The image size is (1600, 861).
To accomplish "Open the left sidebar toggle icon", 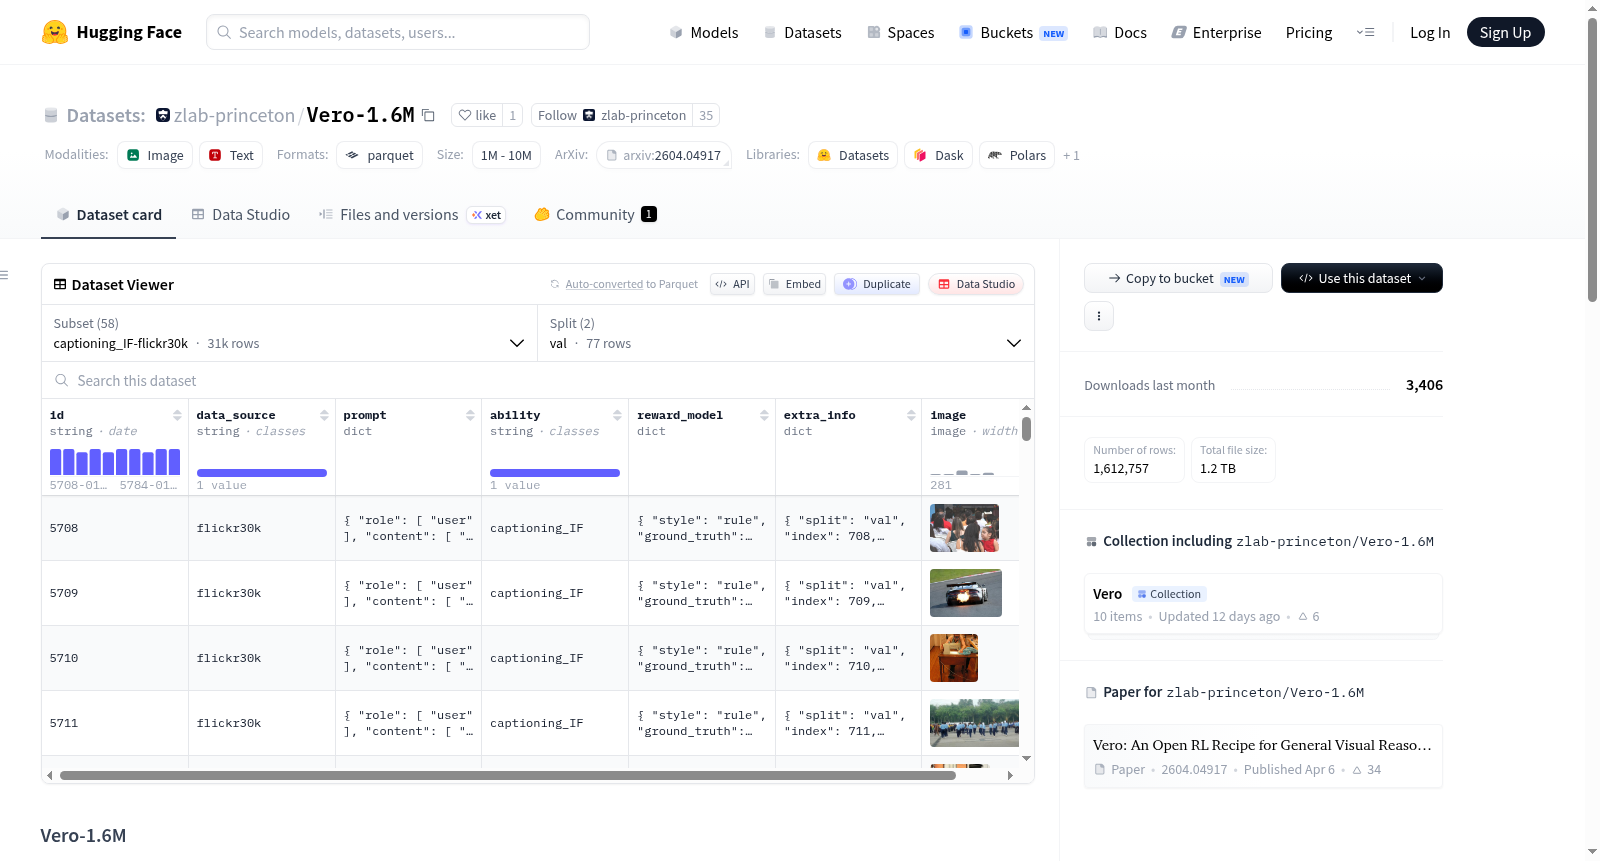I will [5, 275].
